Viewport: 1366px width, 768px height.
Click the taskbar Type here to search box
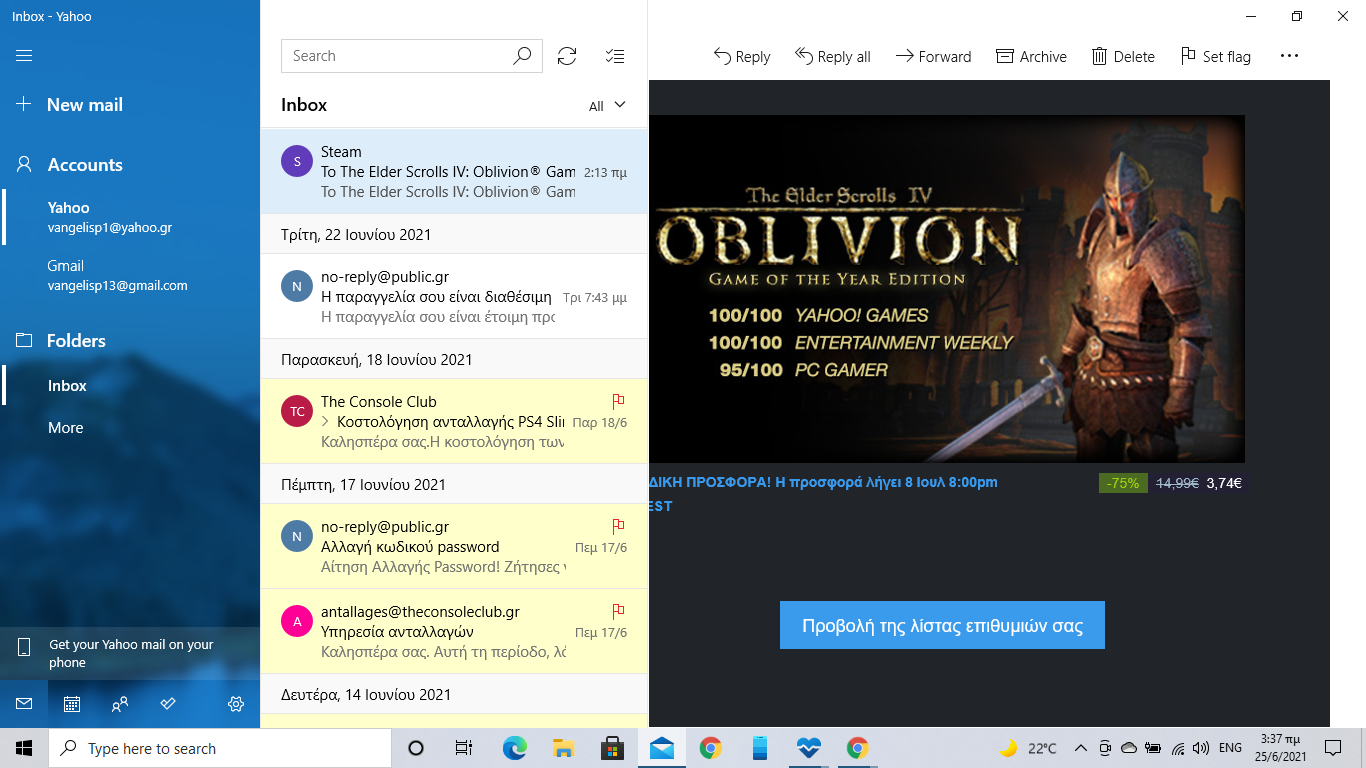pyautogui.click(x=220, y=748)
